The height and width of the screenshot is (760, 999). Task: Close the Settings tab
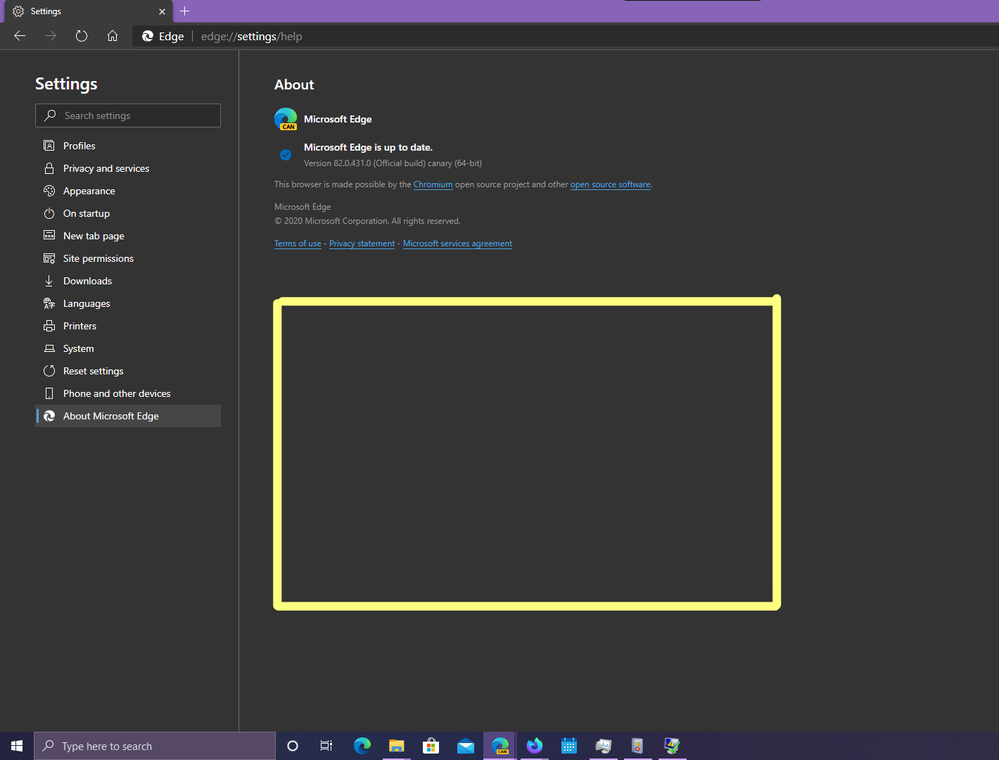pos(162,11)
